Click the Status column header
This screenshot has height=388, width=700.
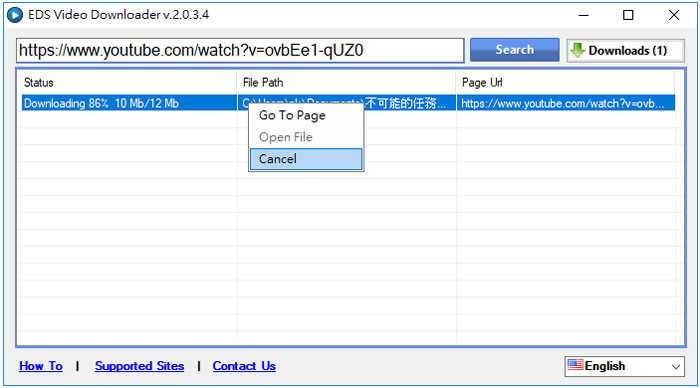pos(129,83)
